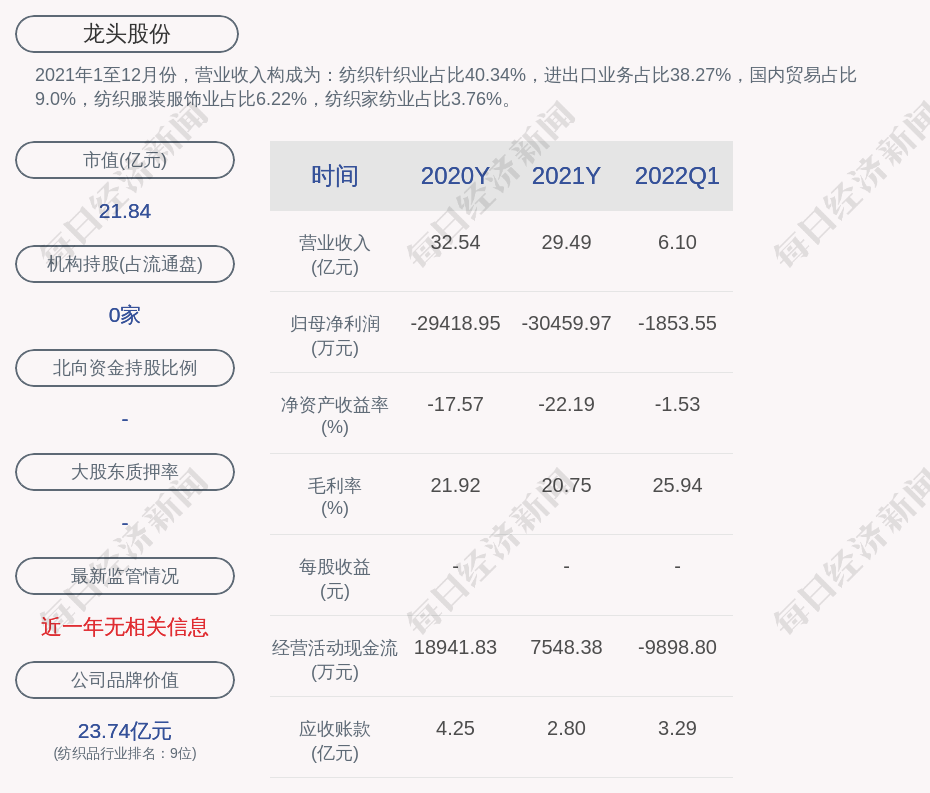Select the 2020Y column header
This screenshot has width=930, height=793.
455,176
